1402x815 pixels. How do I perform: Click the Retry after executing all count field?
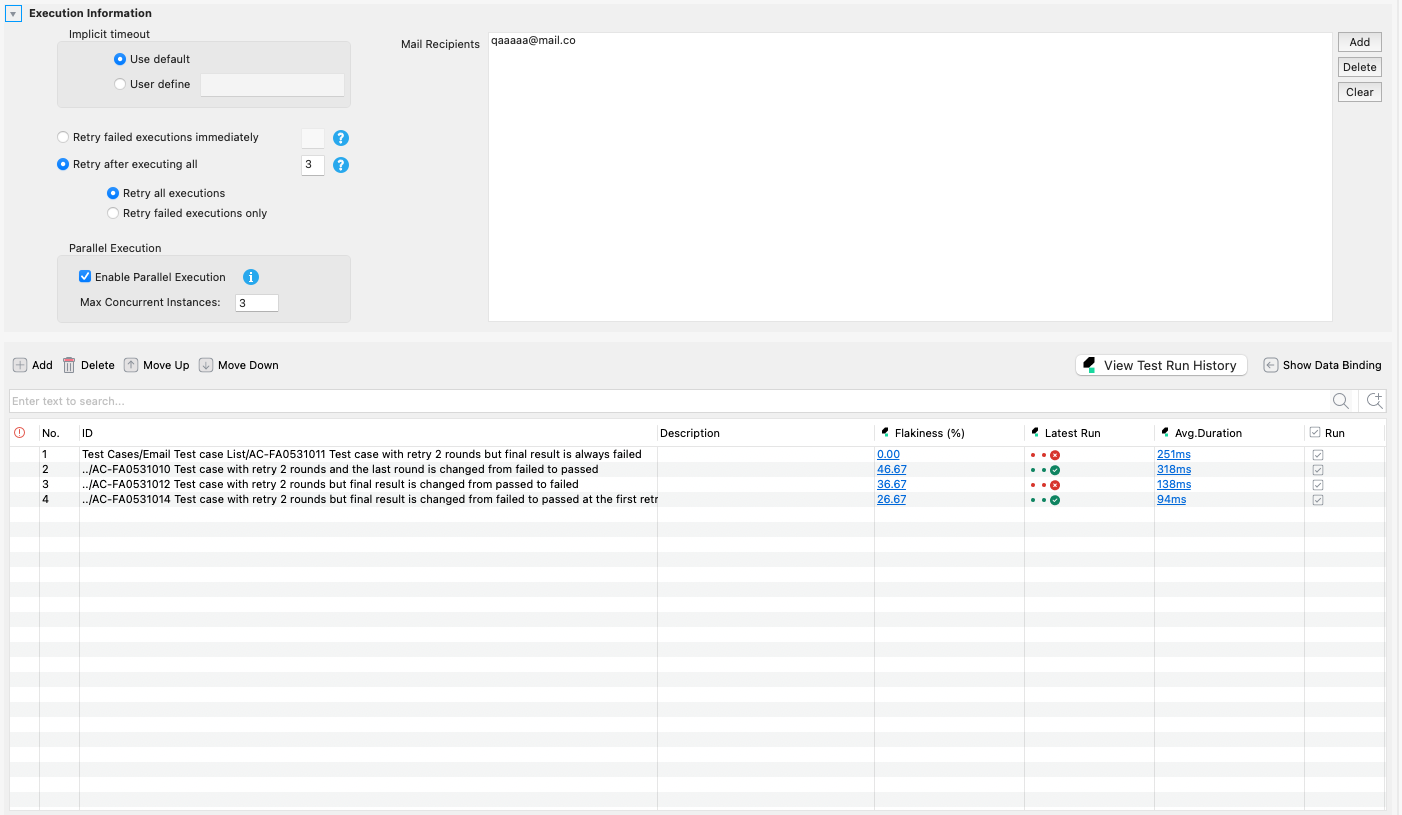[313, 165]
